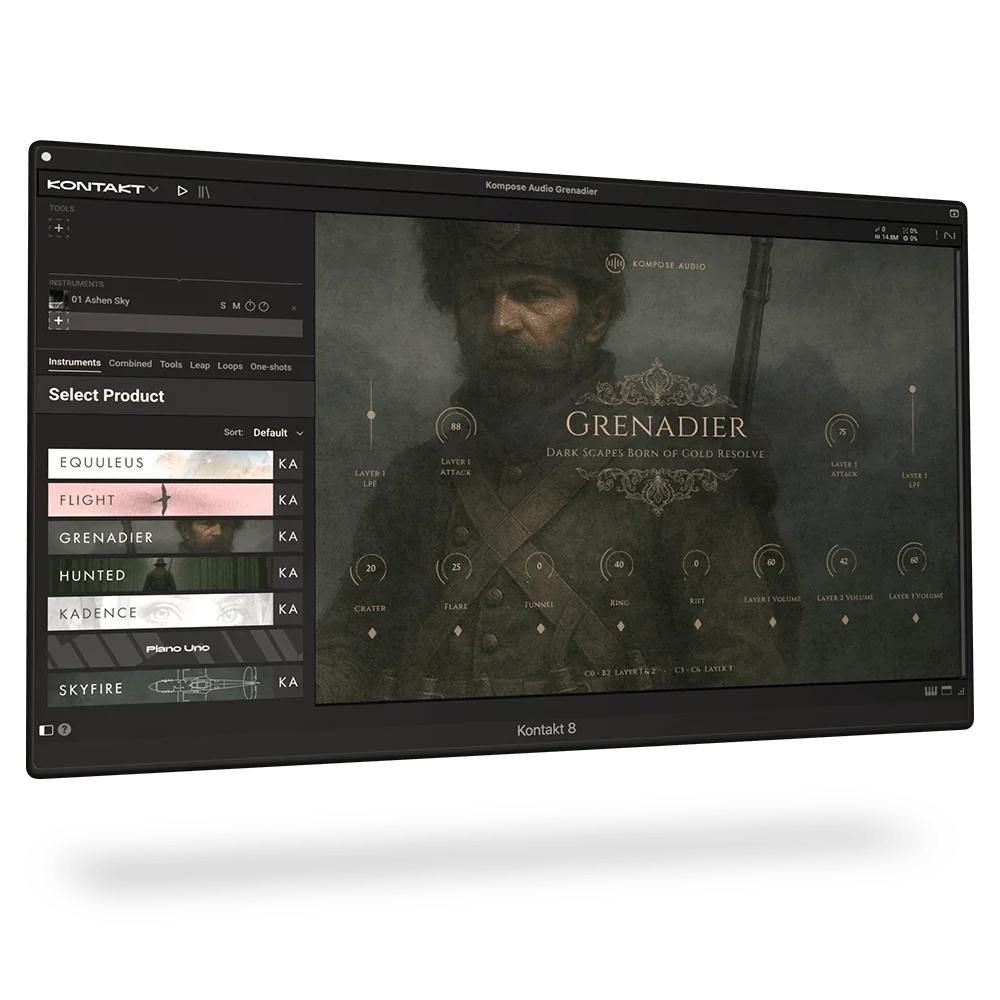Toggle the diamond under Rift

[698, 624]
